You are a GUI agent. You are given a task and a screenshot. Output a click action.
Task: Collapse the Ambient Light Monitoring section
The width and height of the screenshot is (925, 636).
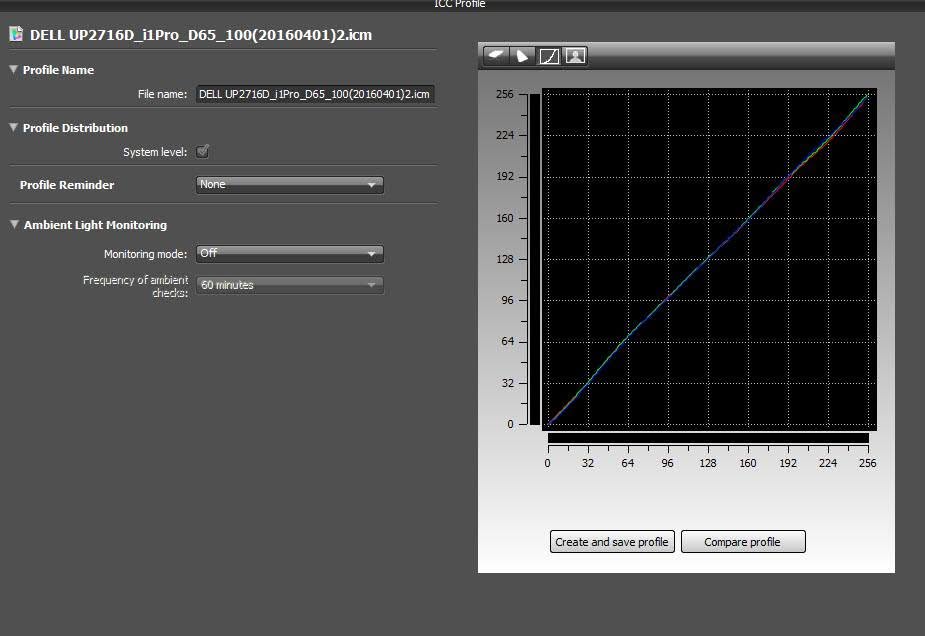pos(14,224)
